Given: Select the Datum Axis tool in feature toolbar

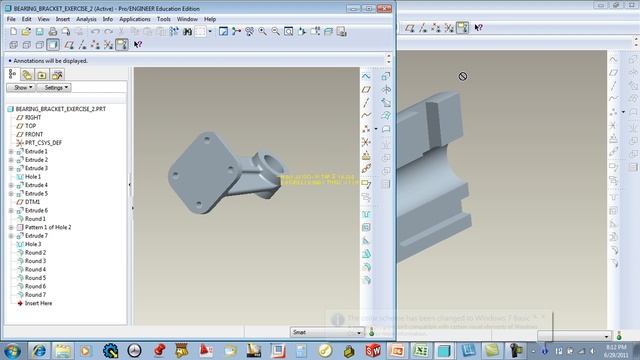Looking at the screenshot, I should click(x=366, y=102).
